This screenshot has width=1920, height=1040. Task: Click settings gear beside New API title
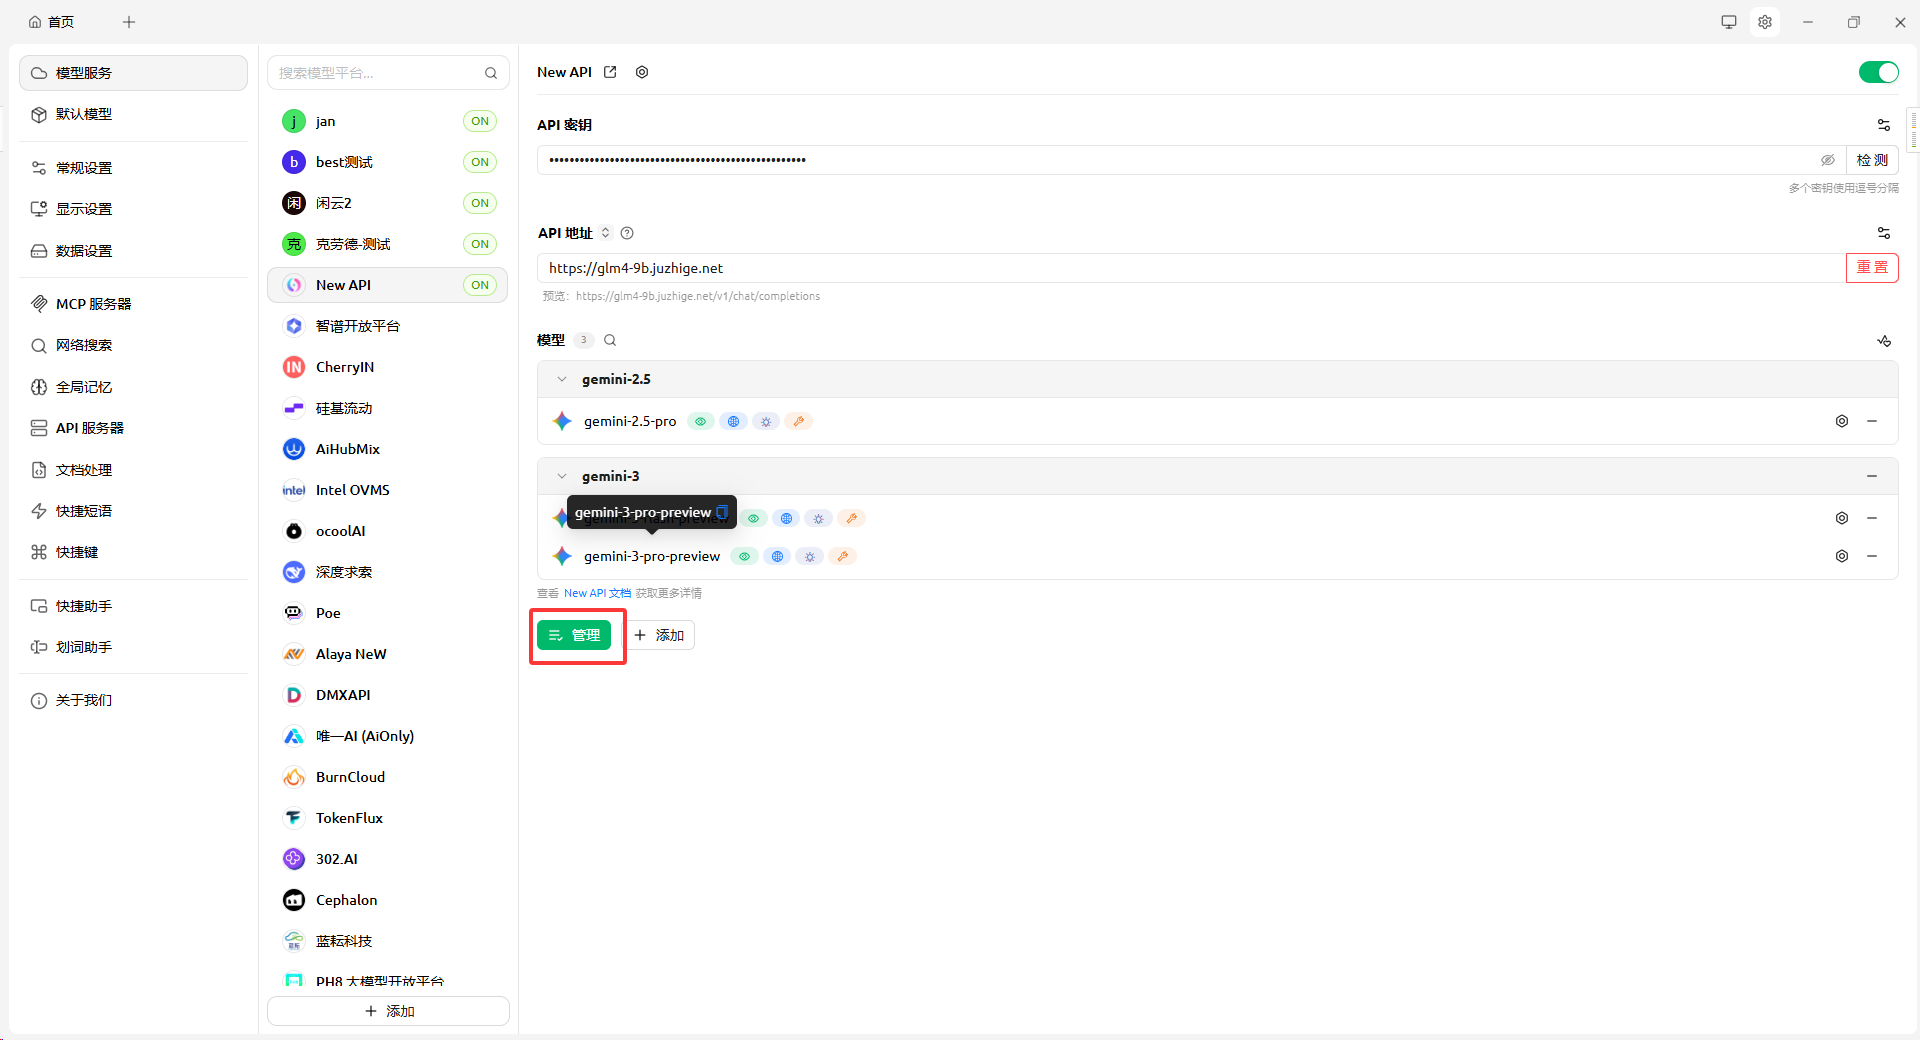[x=642, y=72]
